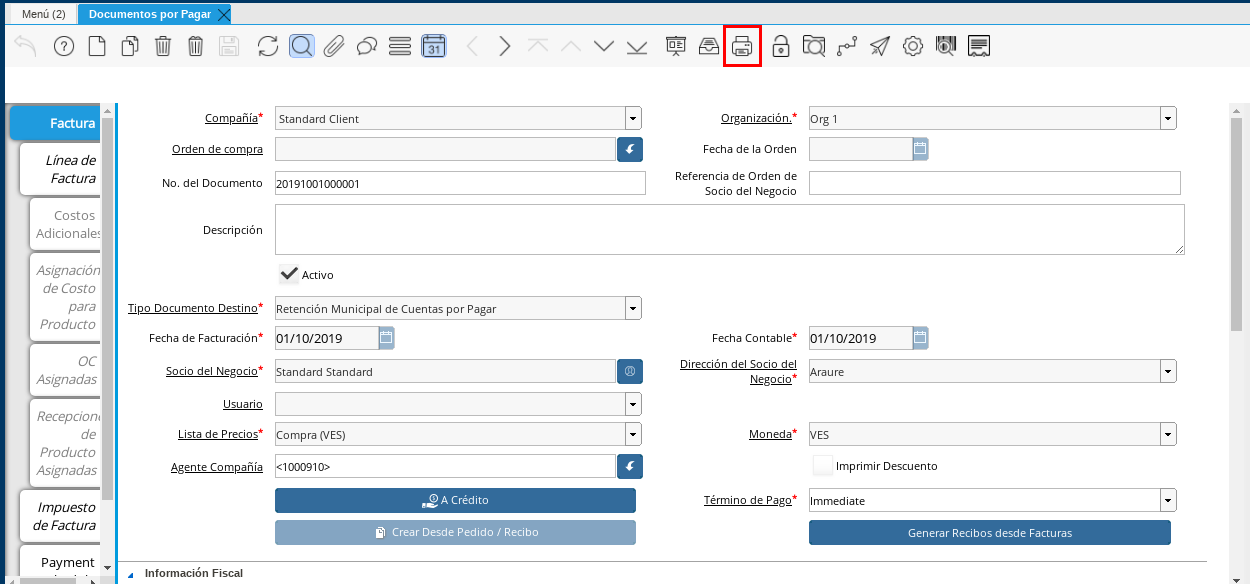Open the Costos Adicionales tab
1250x584 pixels.
coord(67,224)
